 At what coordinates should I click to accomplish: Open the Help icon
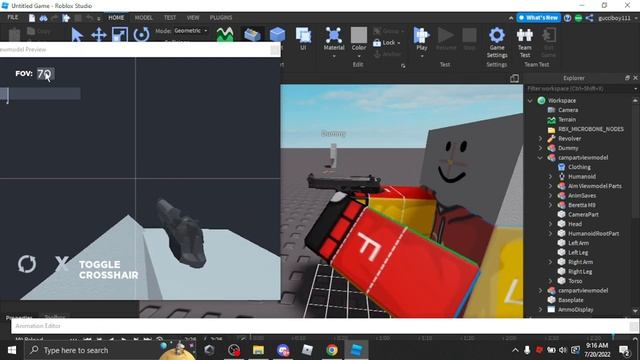click(567, 18)
